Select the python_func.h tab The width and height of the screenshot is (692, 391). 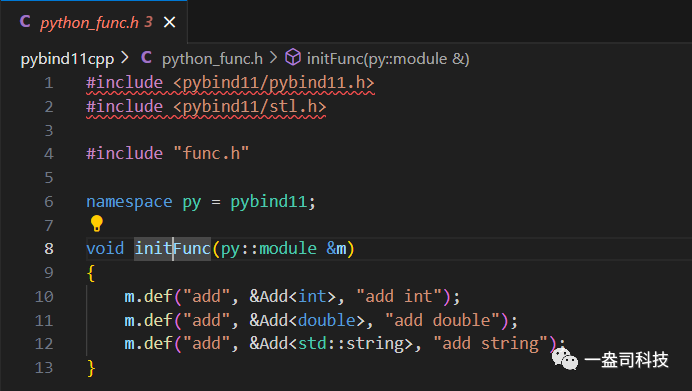tap(94, 22)
